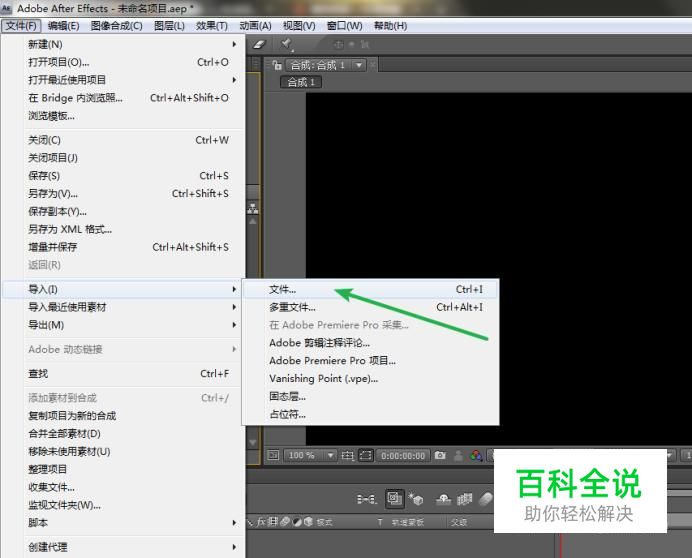This screenshot has height=558, width=692.
Task: Choose 在 Bridge 内浏览 menu item
Action: click(x=124, y=98)
